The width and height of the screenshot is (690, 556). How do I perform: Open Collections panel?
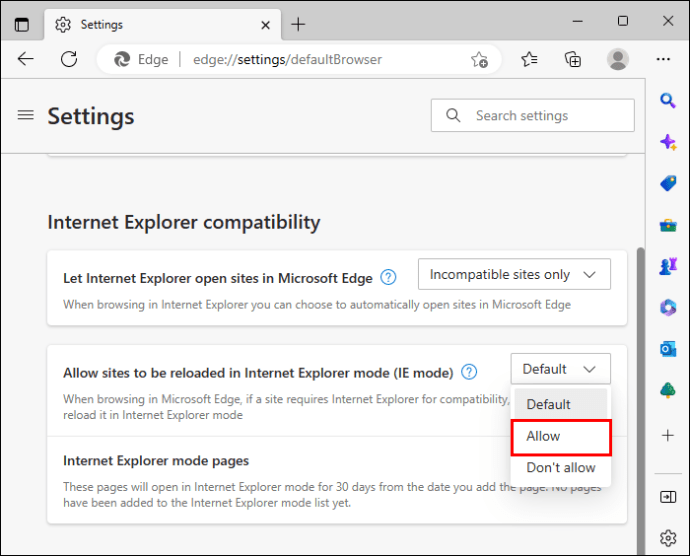pos(573,59)
